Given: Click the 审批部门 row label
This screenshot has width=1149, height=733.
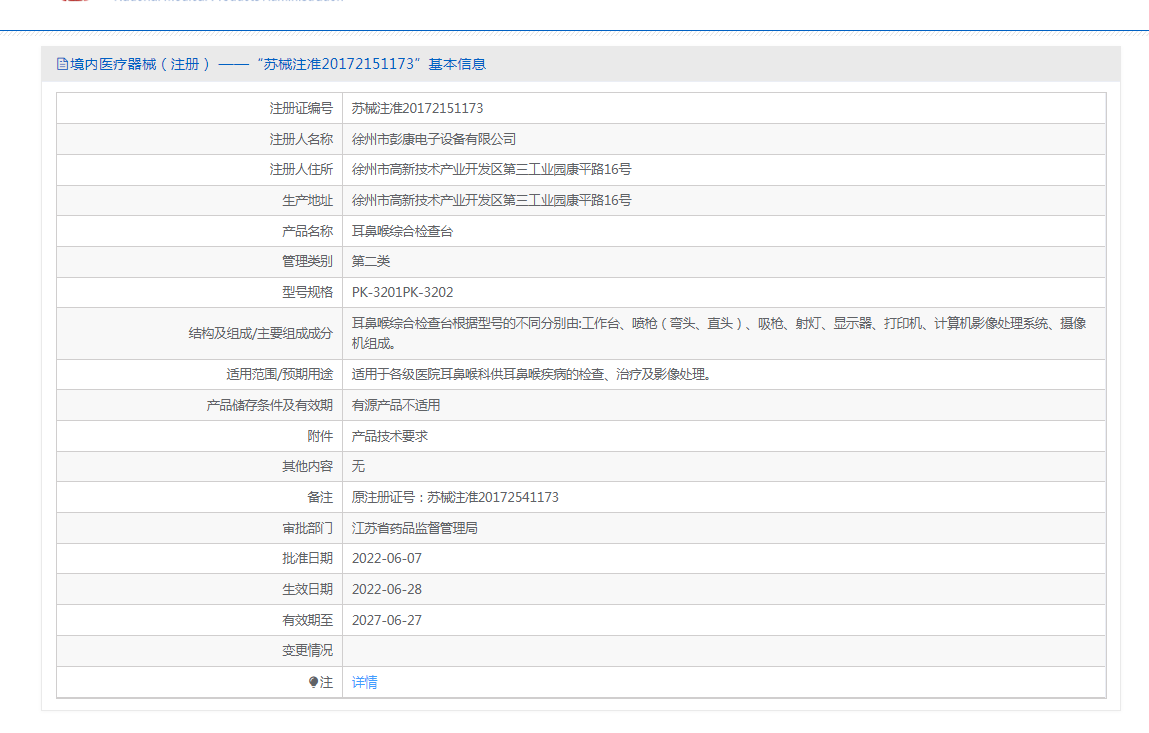Looking at the screenshot, I should pos(307,528).
